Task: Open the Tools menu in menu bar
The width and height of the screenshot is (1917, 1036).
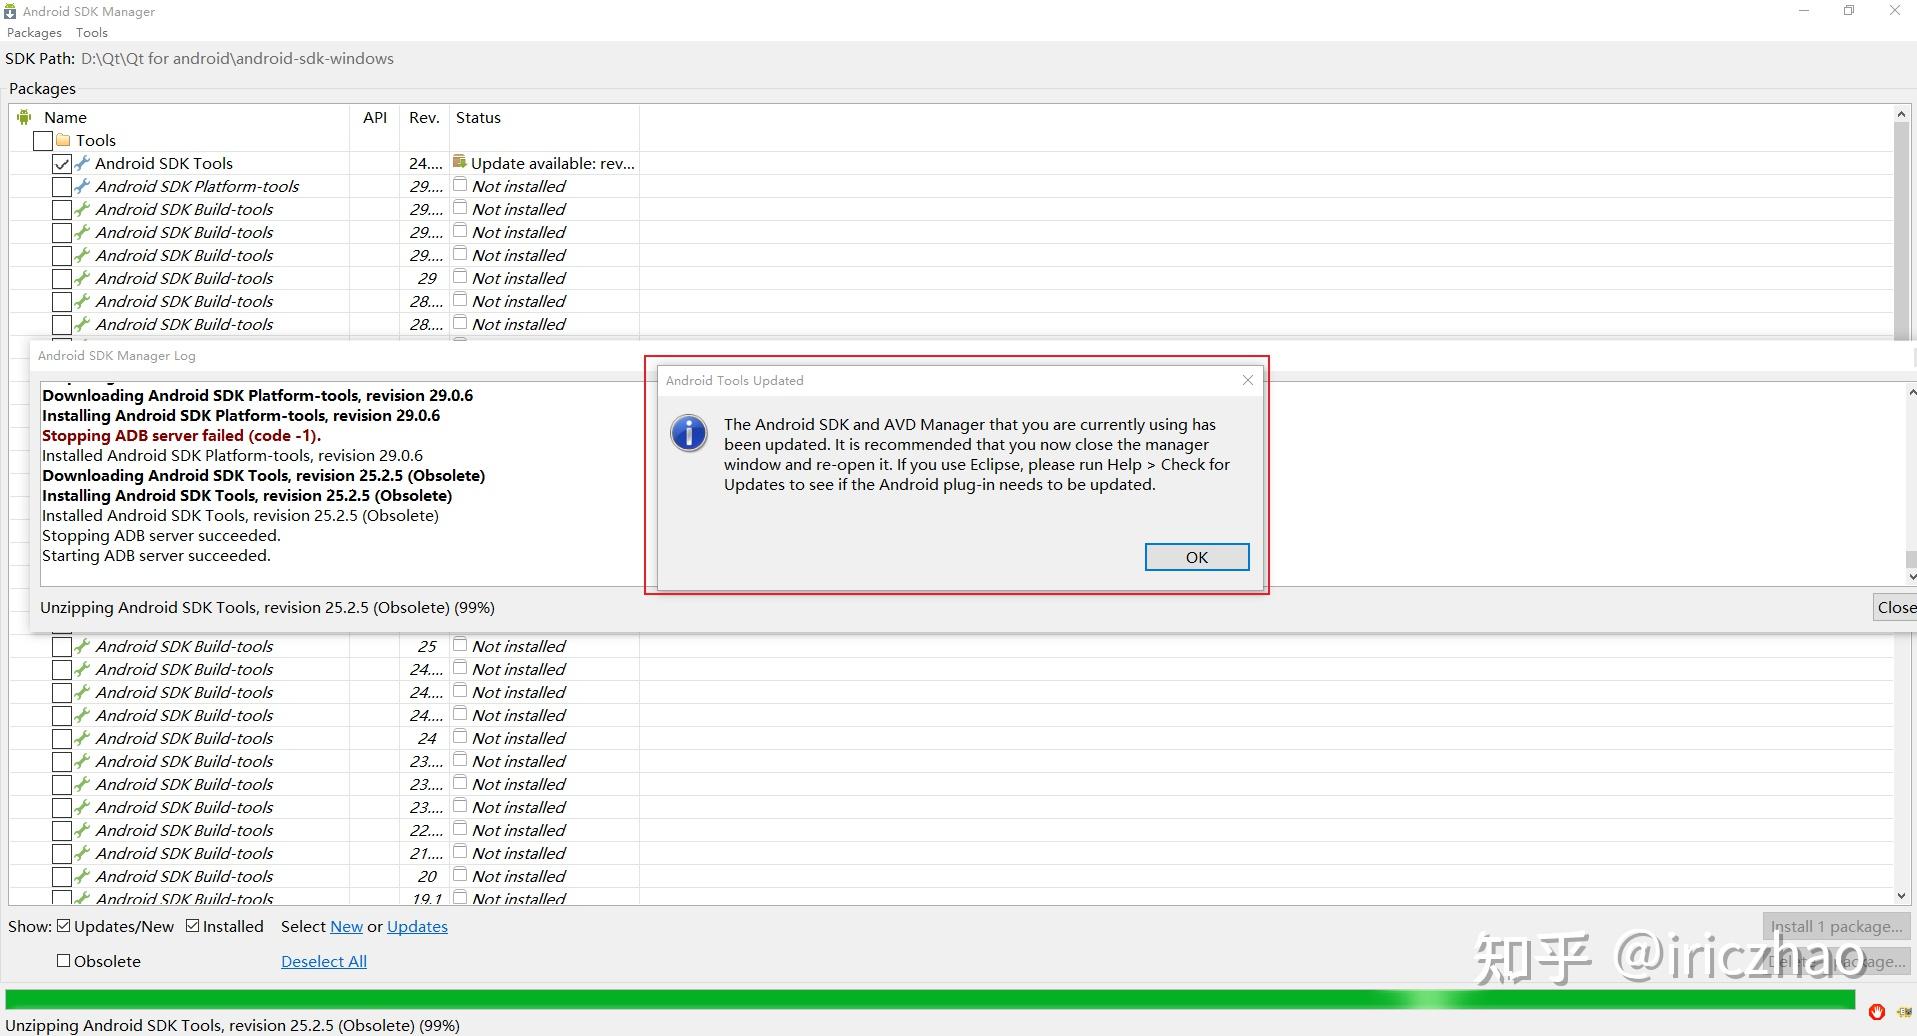Action: pyautogui.click(x=92, y=33)
